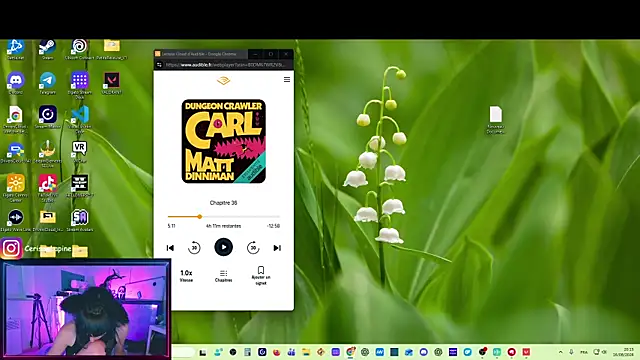
Task: Select the Battle.net desktop shortcut
Action: (x=16, y=49)
